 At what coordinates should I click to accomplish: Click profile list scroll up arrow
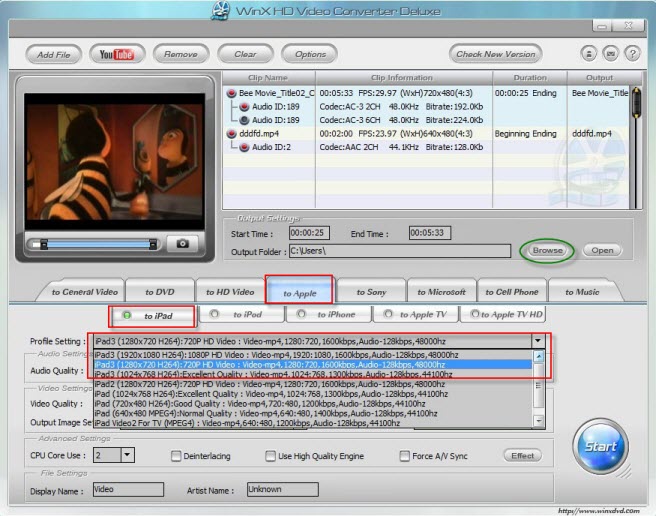[538, 357]
